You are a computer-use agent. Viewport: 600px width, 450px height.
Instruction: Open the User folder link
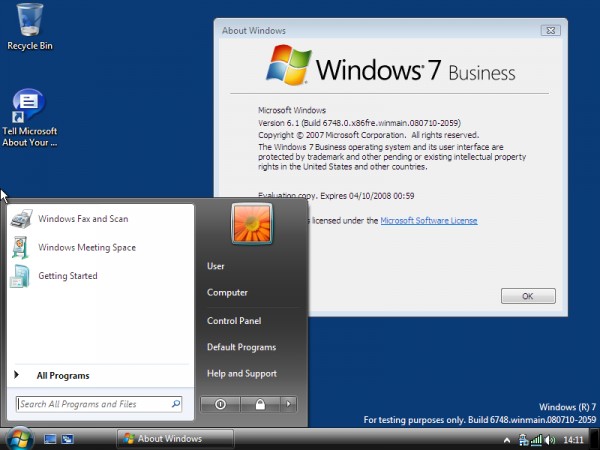click(x=215, y=266)
